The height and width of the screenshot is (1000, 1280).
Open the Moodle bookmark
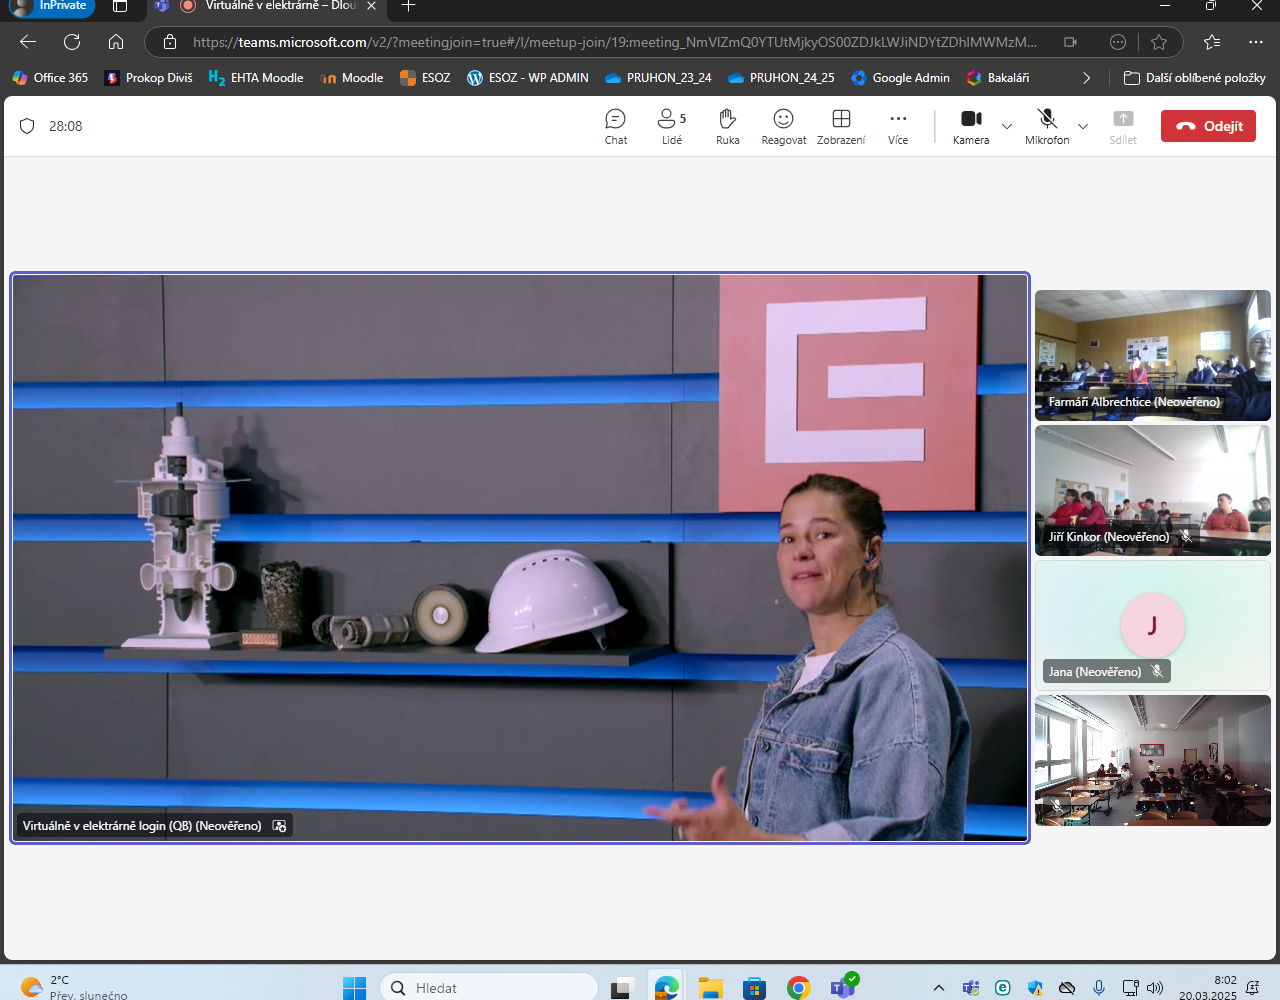(352, 78)
